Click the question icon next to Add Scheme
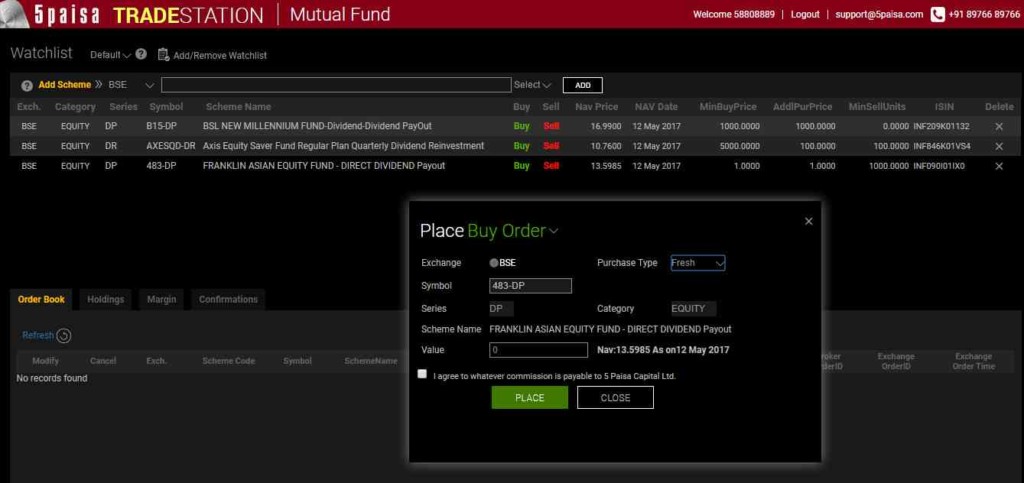1024x483 pixels. pyautogui.click(x=27, y=85)
